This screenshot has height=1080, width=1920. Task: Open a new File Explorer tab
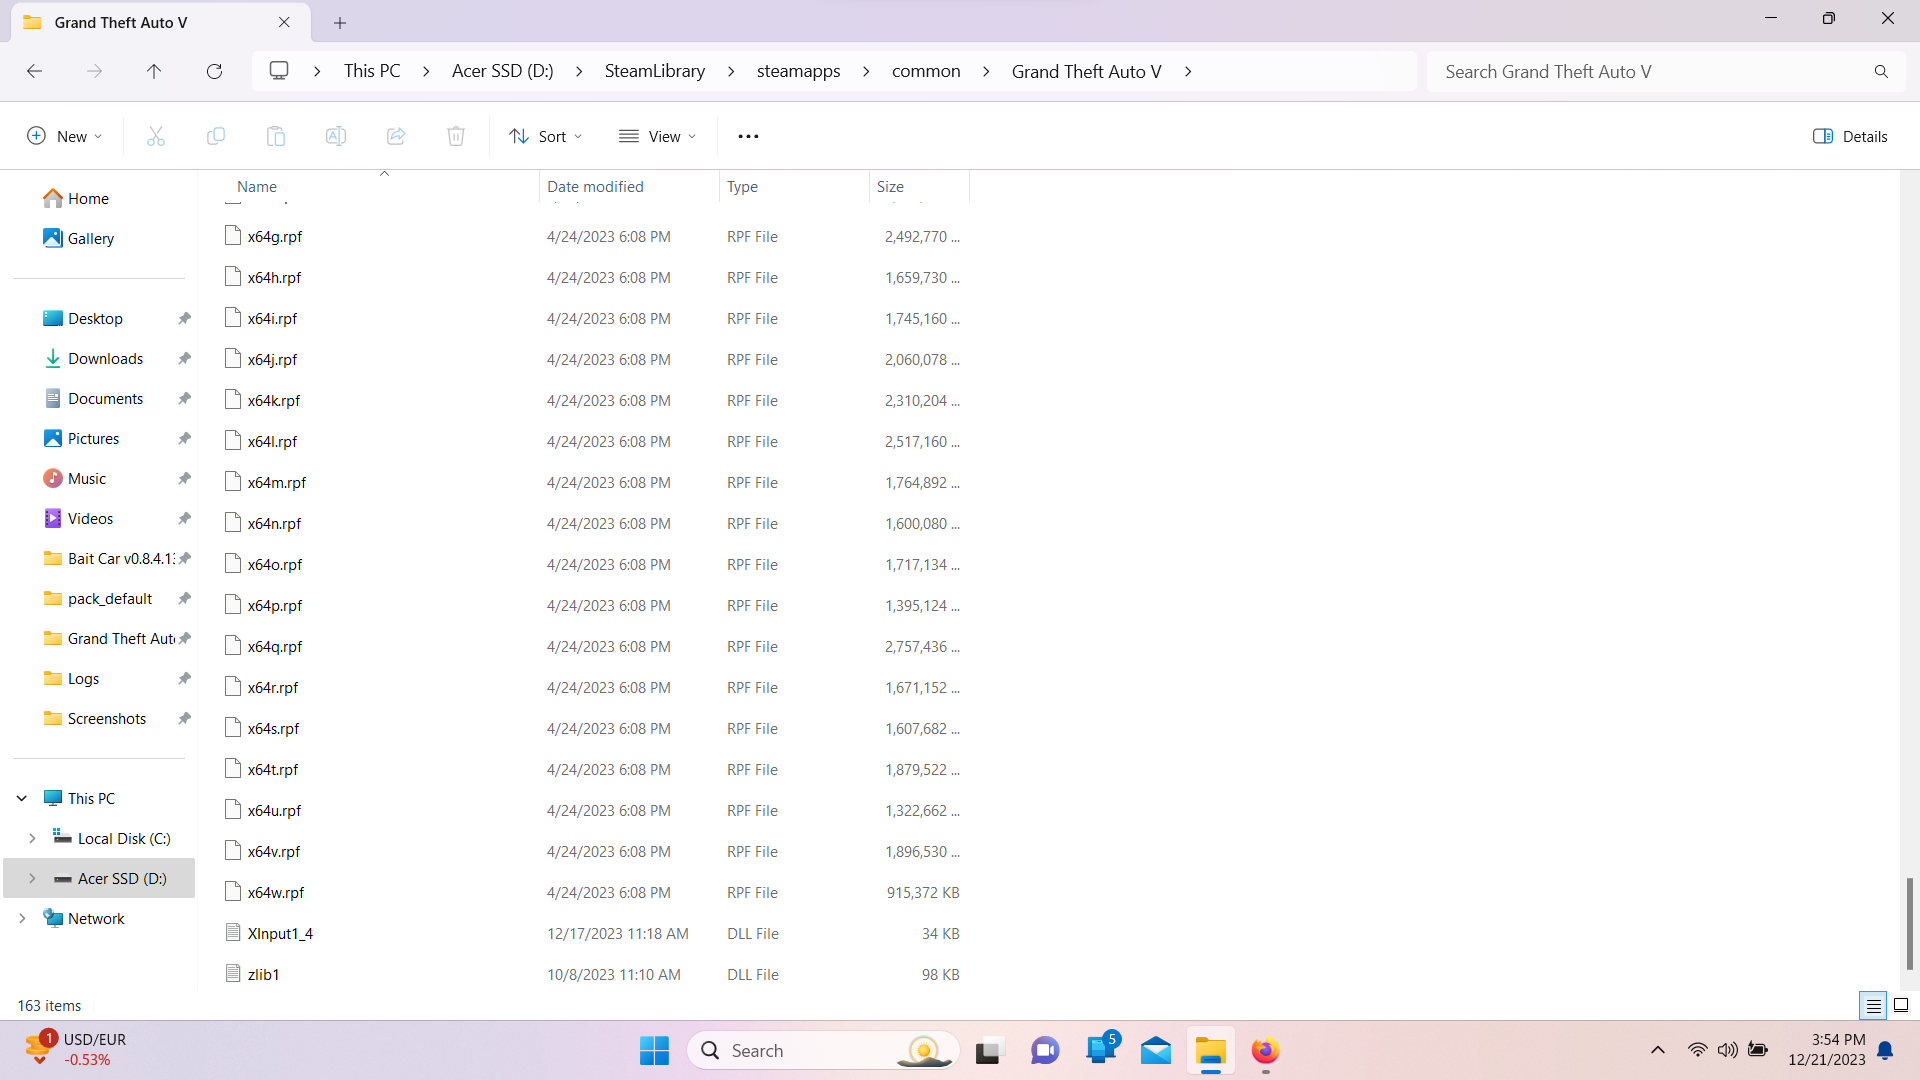pyautogui.click(x=340, y=22)
